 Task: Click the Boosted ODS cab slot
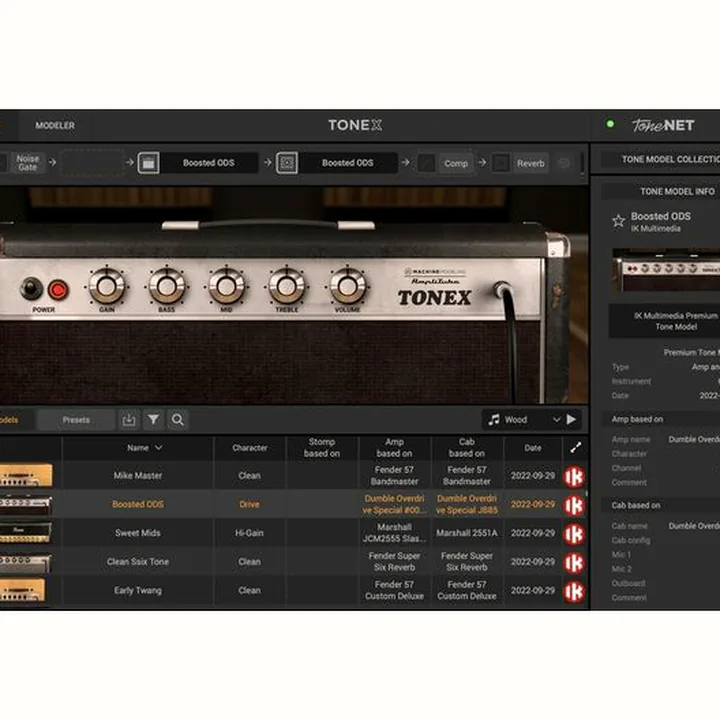tap(348, 163)
